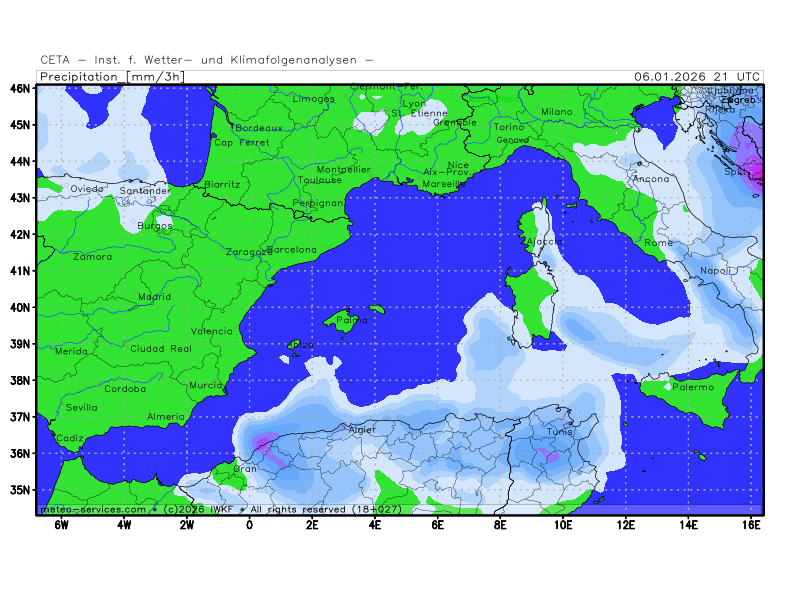The width and height of the screenshot is (800, 600).
Task: Click the Precipitation [mm/3h] header label
Action: (x=111, y=77)
